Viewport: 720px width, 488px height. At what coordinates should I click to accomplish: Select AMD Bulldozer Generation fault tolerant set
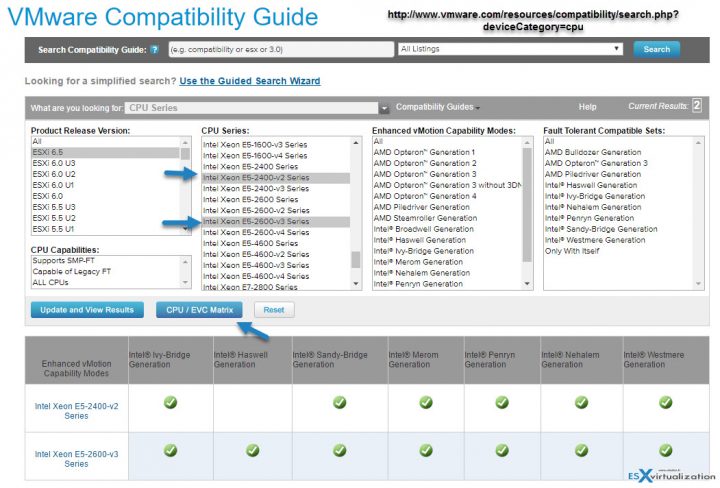coord(618,152)
